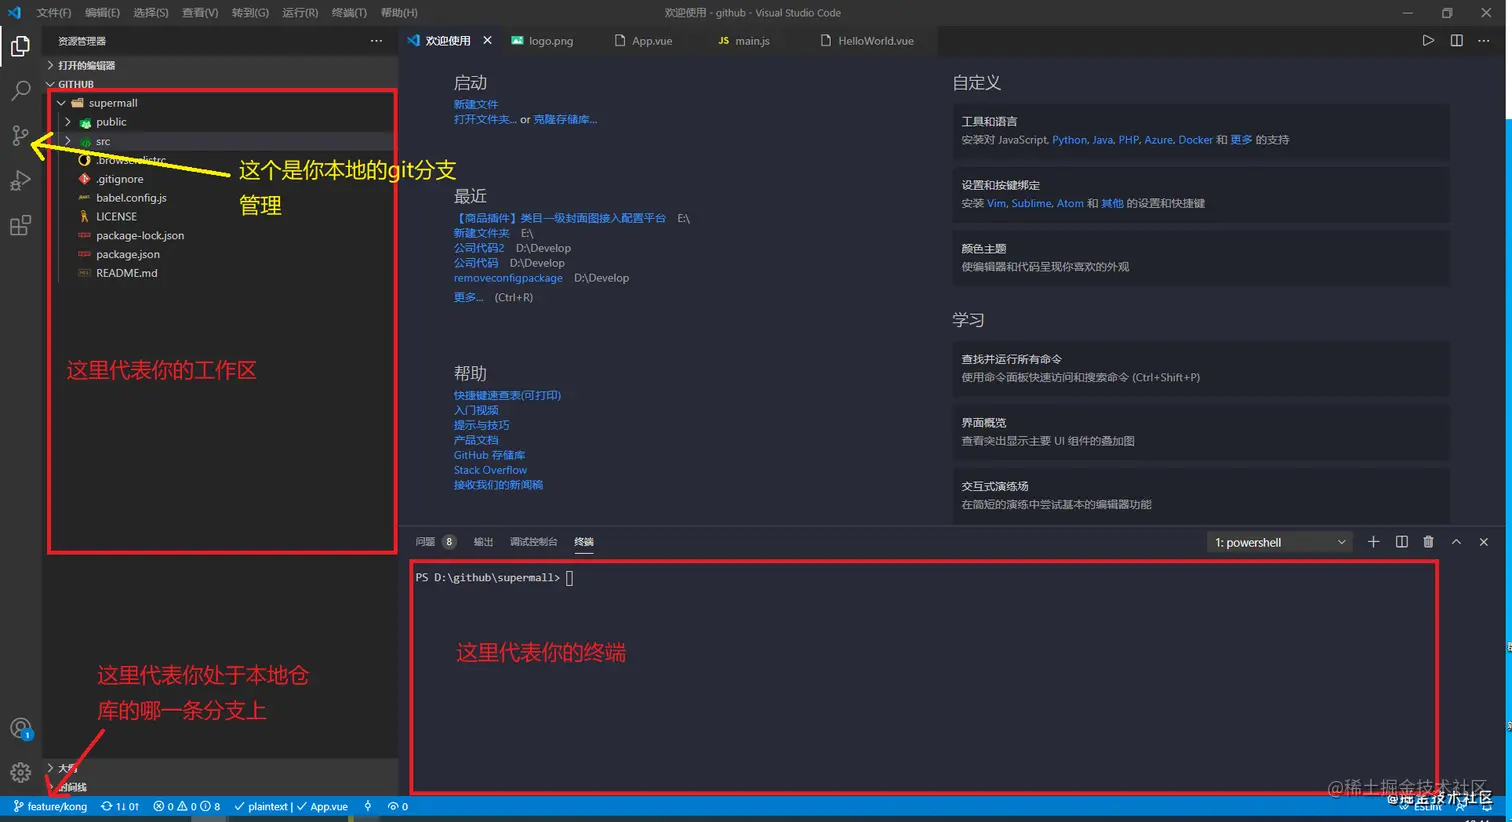1512x822 pixels.
Task: Switch to the 调试控制台 debug console tab
Action: tap(533, 542)
